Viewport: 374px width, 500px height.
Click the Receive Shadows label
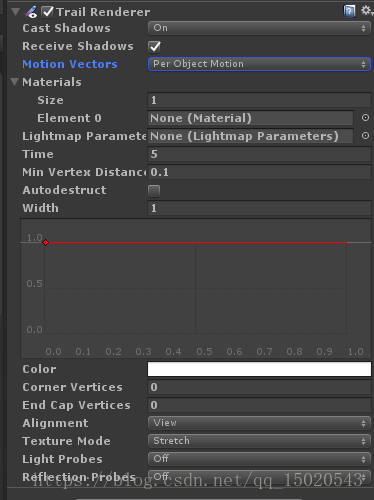coord(78,46)
